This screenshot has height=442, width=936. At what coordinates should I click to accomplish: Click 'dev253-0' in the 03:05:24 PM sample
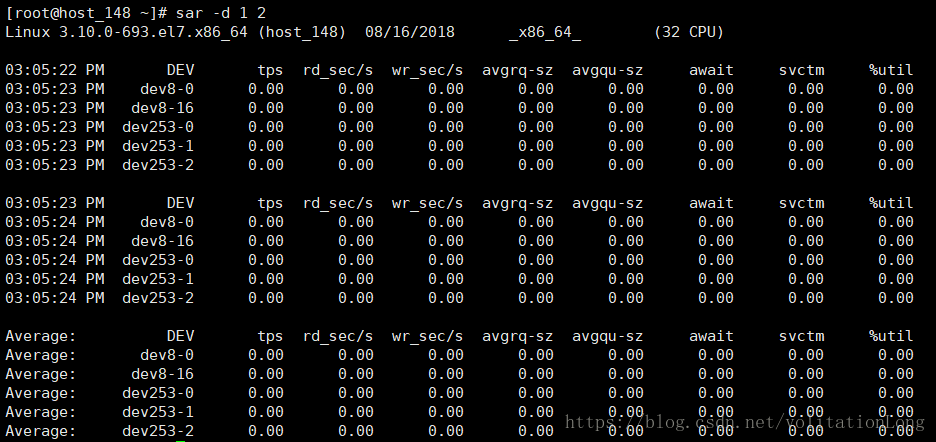tap(158, 260)
